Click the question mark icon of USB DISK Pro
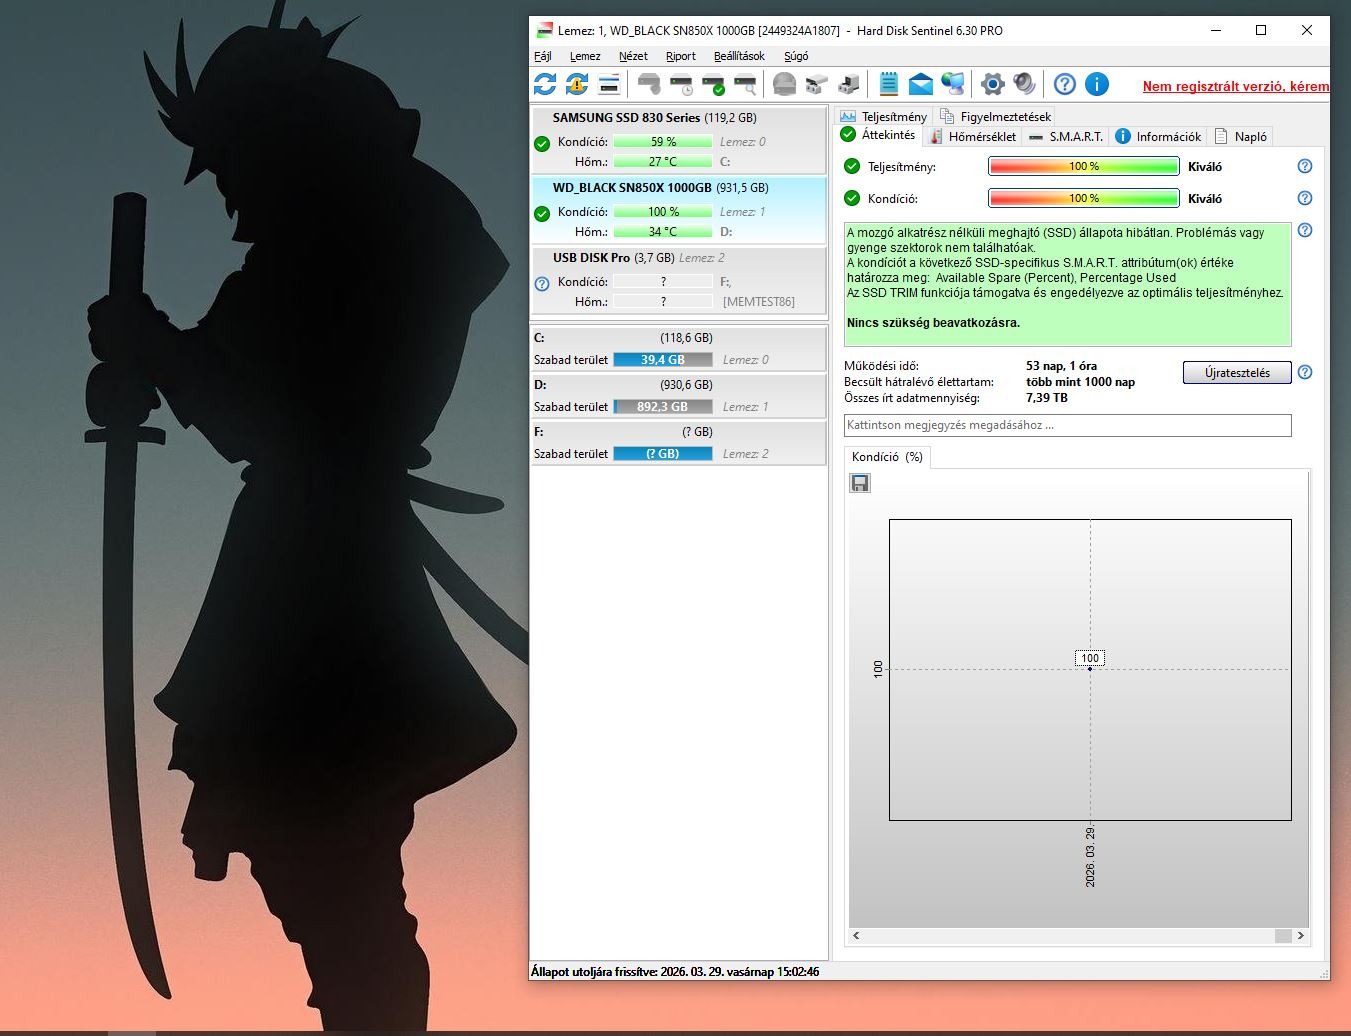This screenshot has width=1351, height=1036. pos(542,284)
